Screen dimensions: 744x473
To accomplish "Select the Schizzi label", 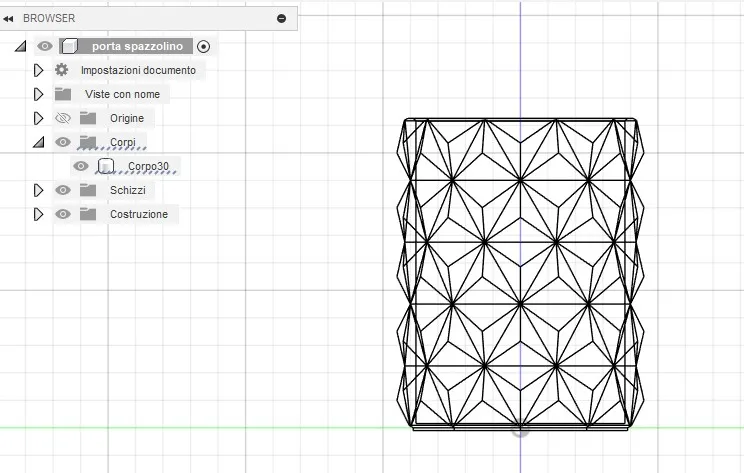I will click(x=128, y=190).
